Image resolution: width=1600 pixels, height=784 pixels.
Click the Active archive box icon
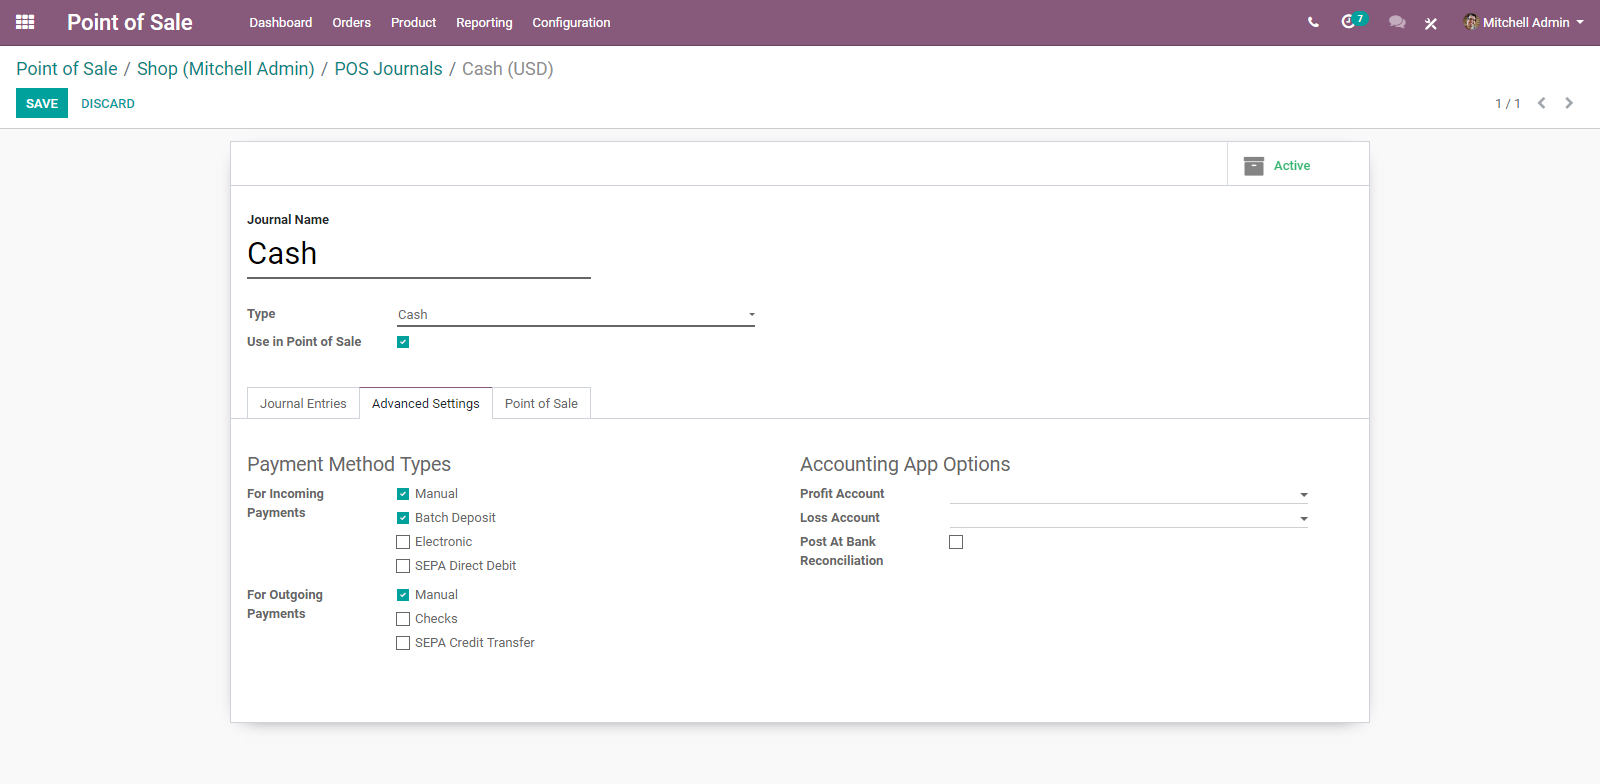pyautogui.click(x=1253, y=166)
